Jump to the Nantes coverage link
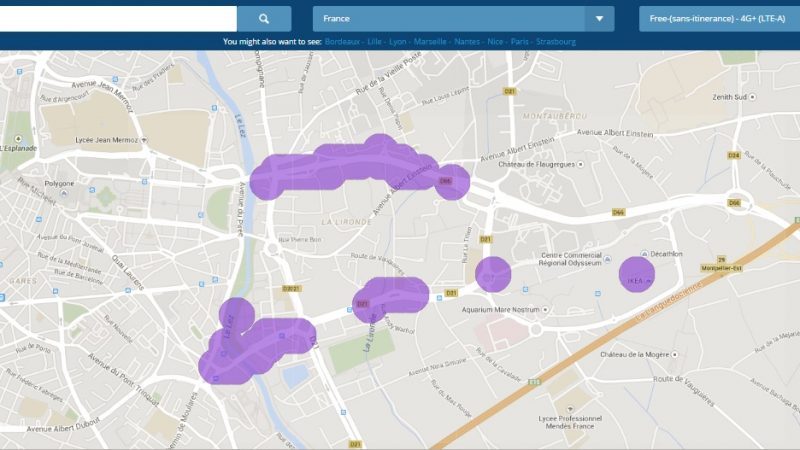The width and height of the screenshot is (800, 450). tap(466, 42)
